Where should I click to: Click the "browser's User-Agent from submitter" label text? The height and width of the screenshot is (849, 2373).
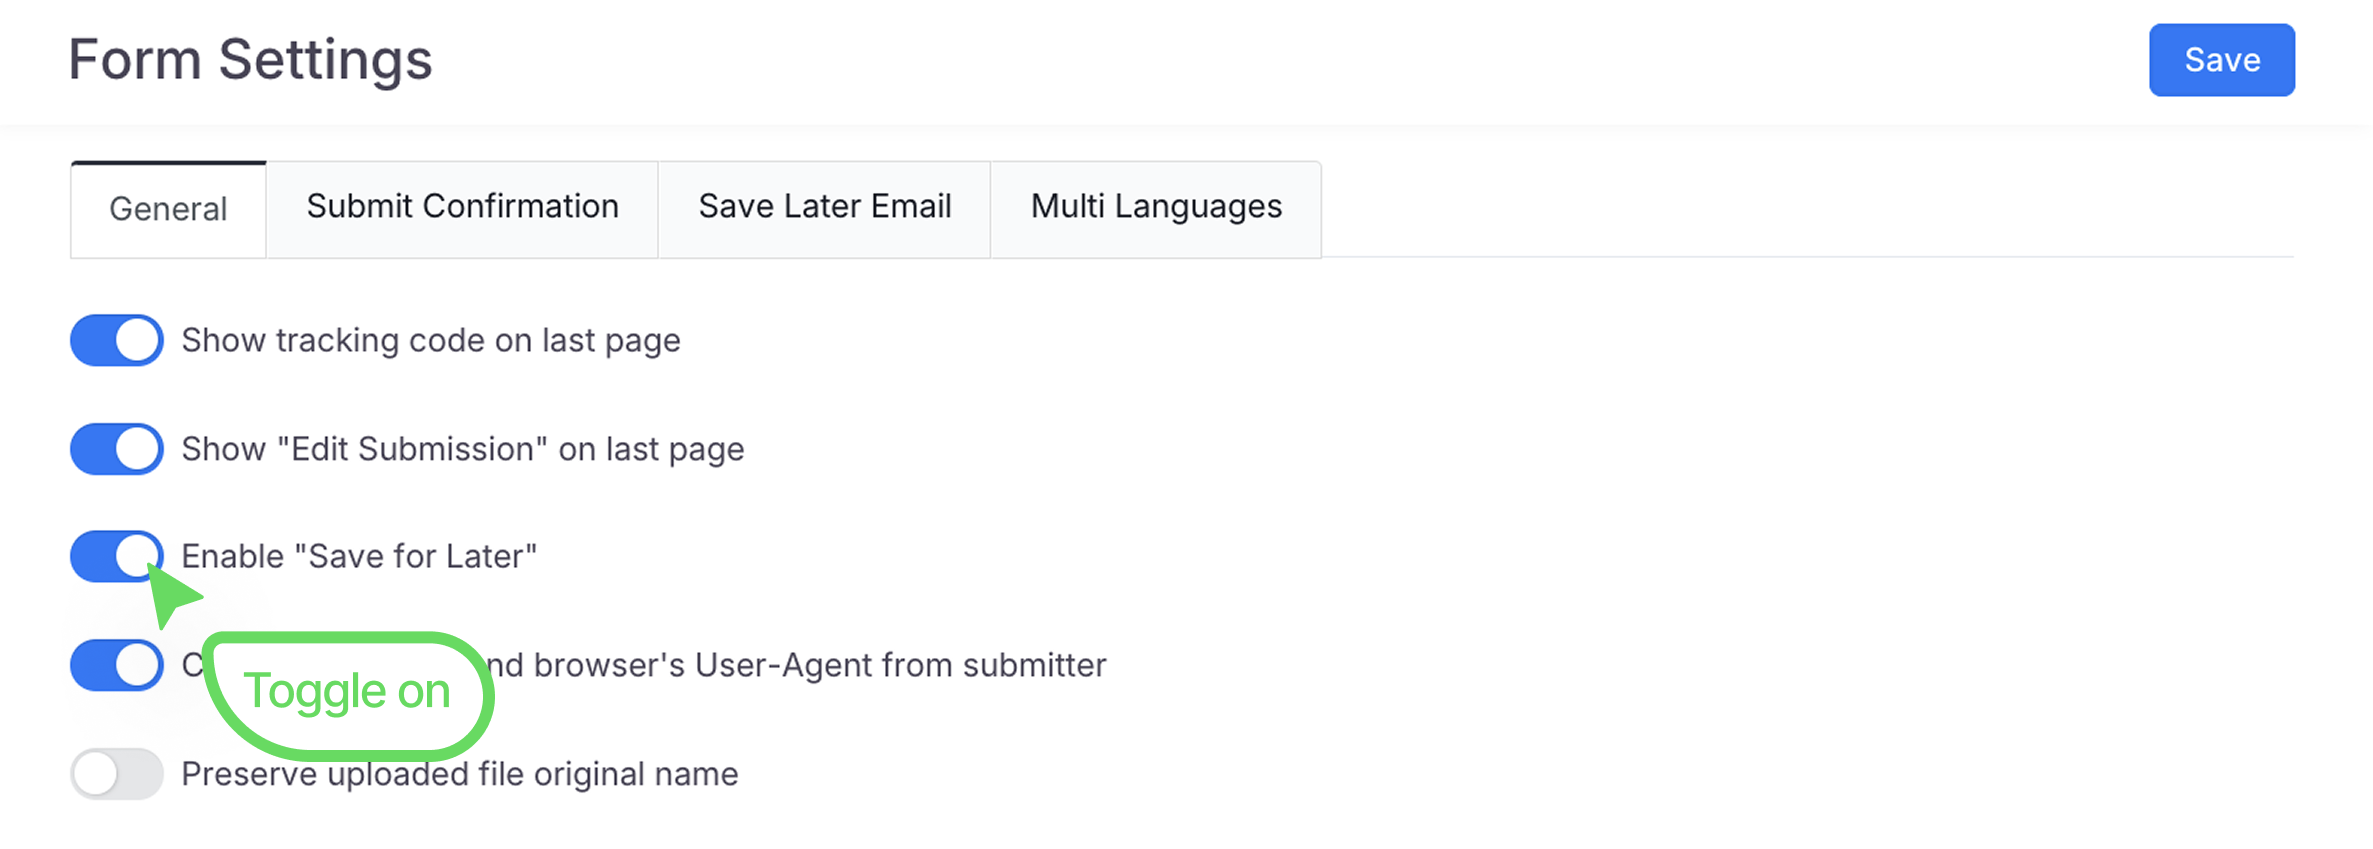click(800, 666)
